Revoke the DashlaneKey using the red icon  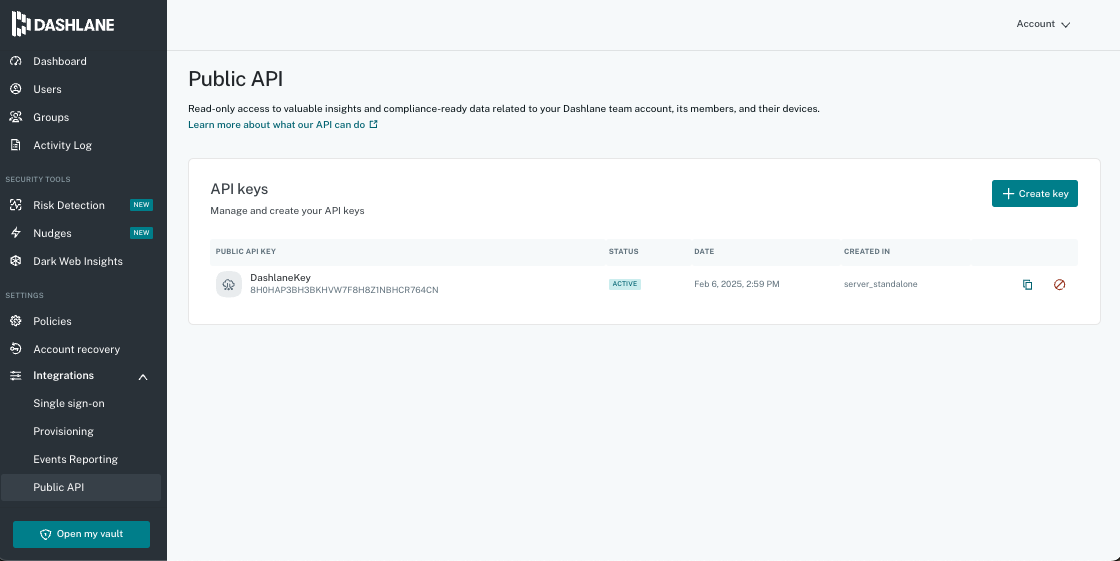click(x=1059, y=285)
